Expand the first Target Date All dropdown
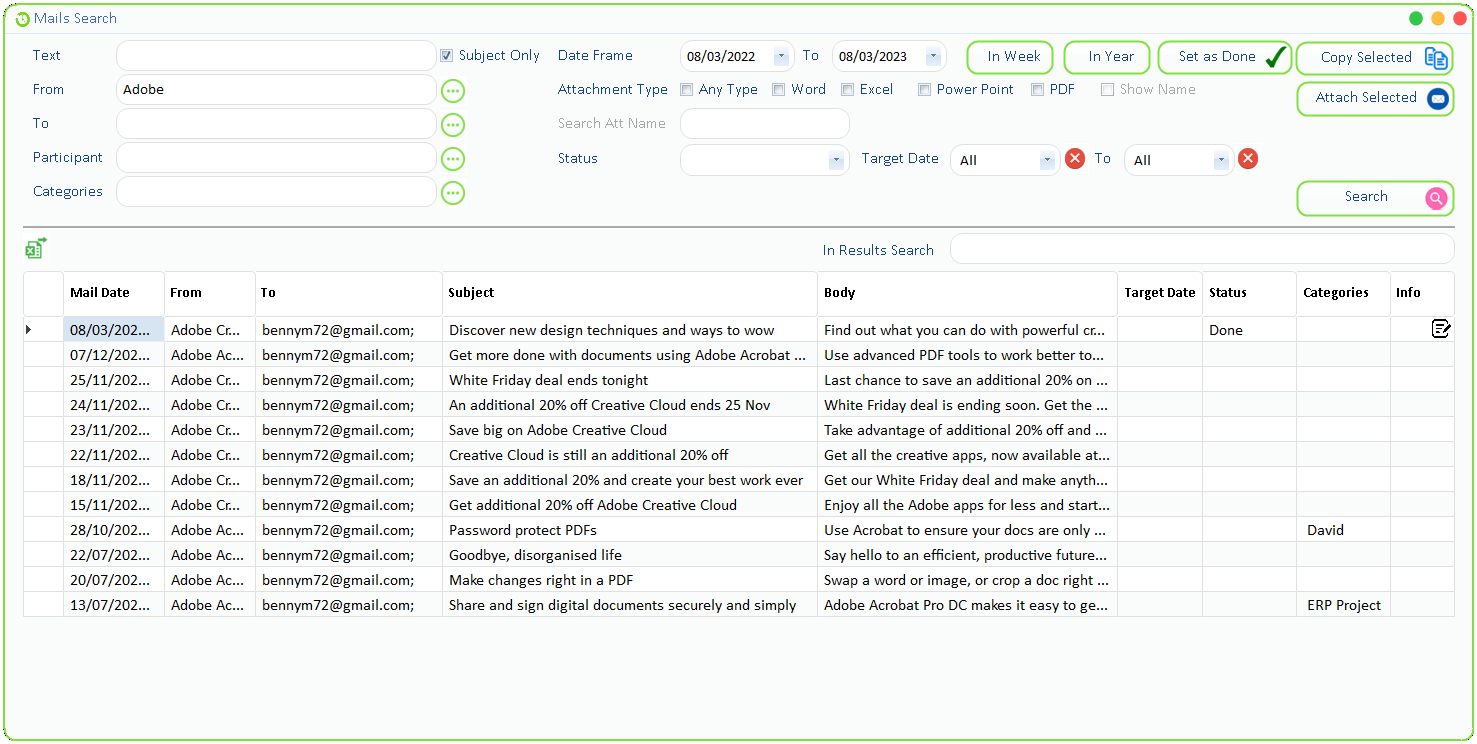The width and height of the screenshot is (1477, 744). [x=1048, y=159]
